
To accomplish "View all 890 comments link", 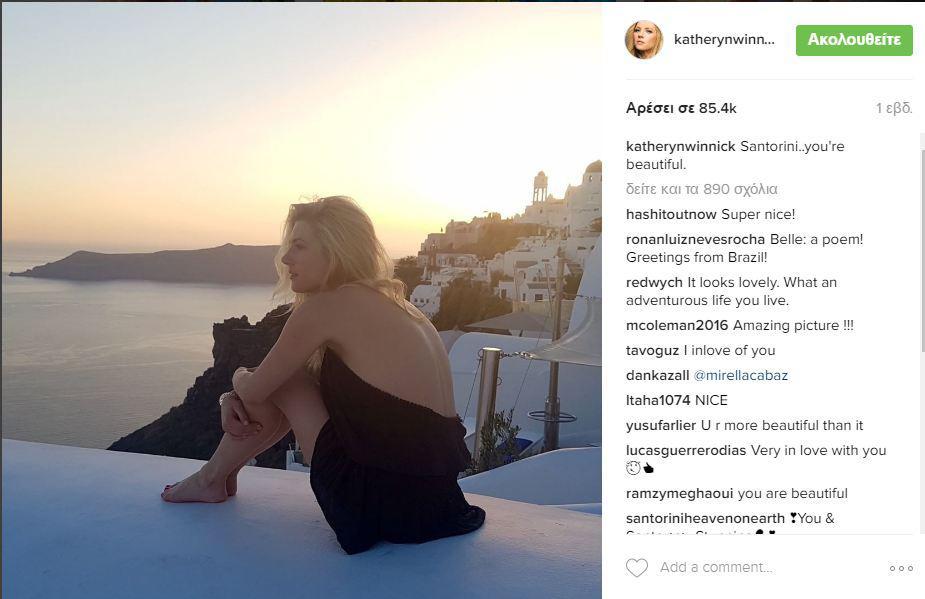I will pos(701,189).
